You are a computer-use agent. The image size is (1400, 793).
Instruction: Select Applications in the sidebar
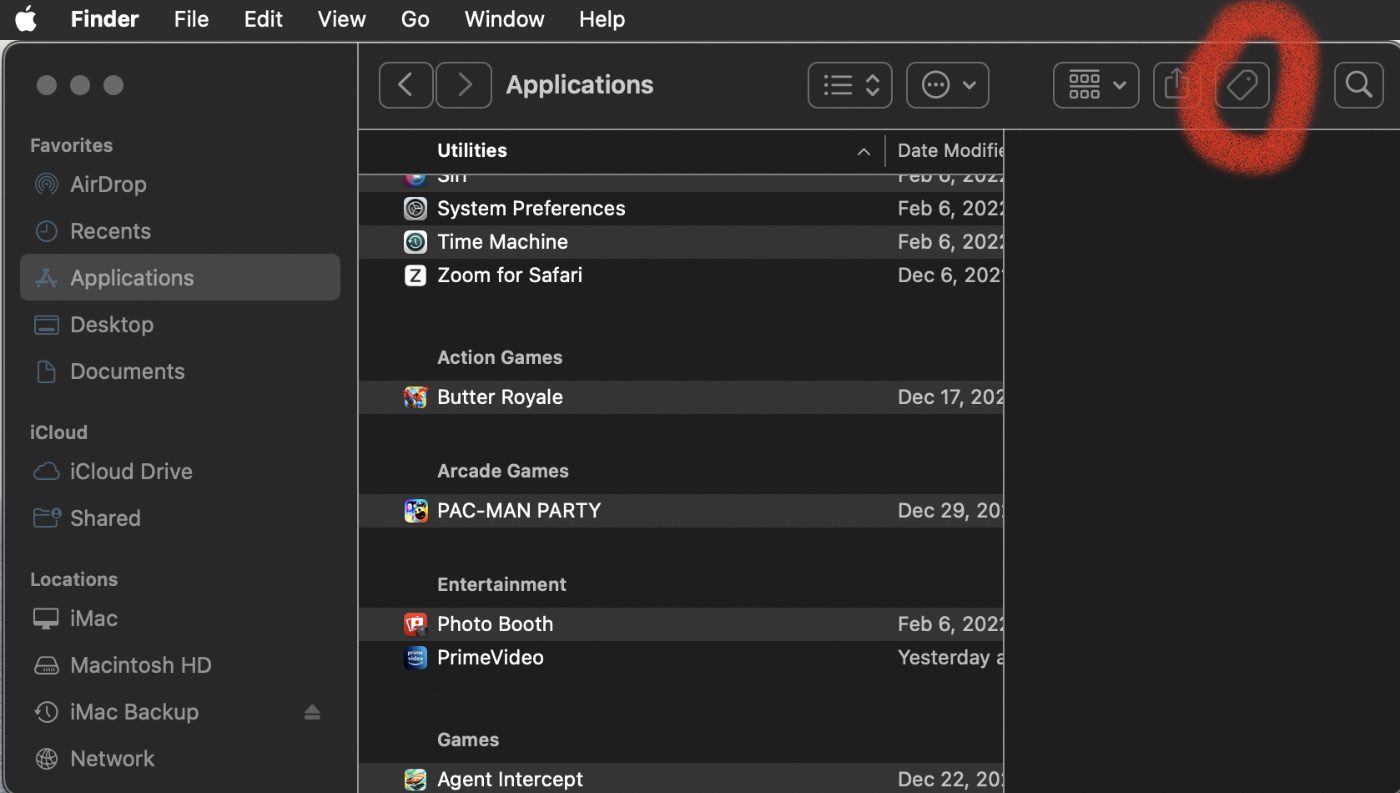[x=180, y=277]
